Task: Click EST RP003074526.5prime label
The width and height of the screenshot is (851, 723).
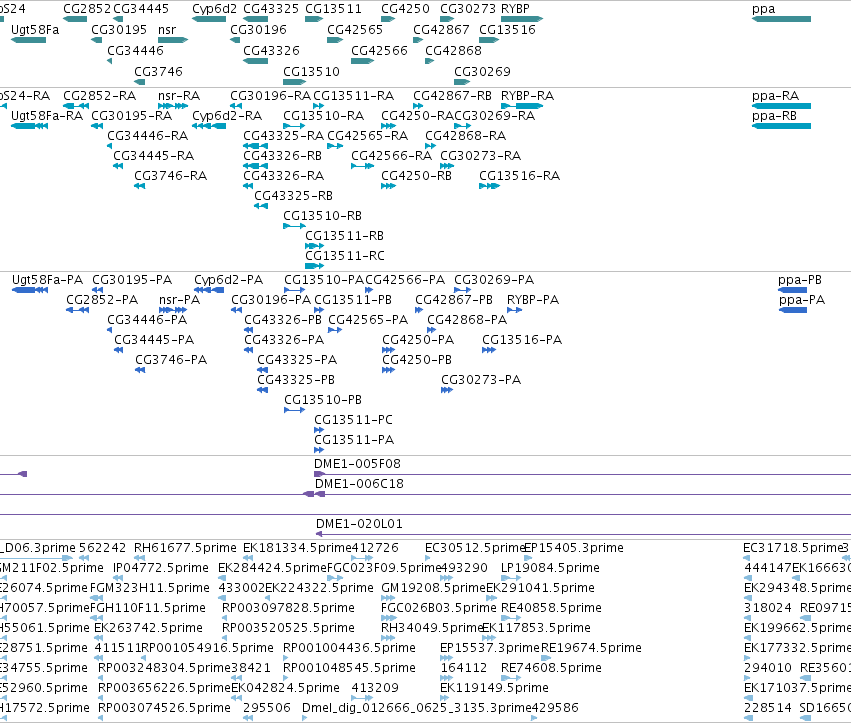Action: pos(164,708)
